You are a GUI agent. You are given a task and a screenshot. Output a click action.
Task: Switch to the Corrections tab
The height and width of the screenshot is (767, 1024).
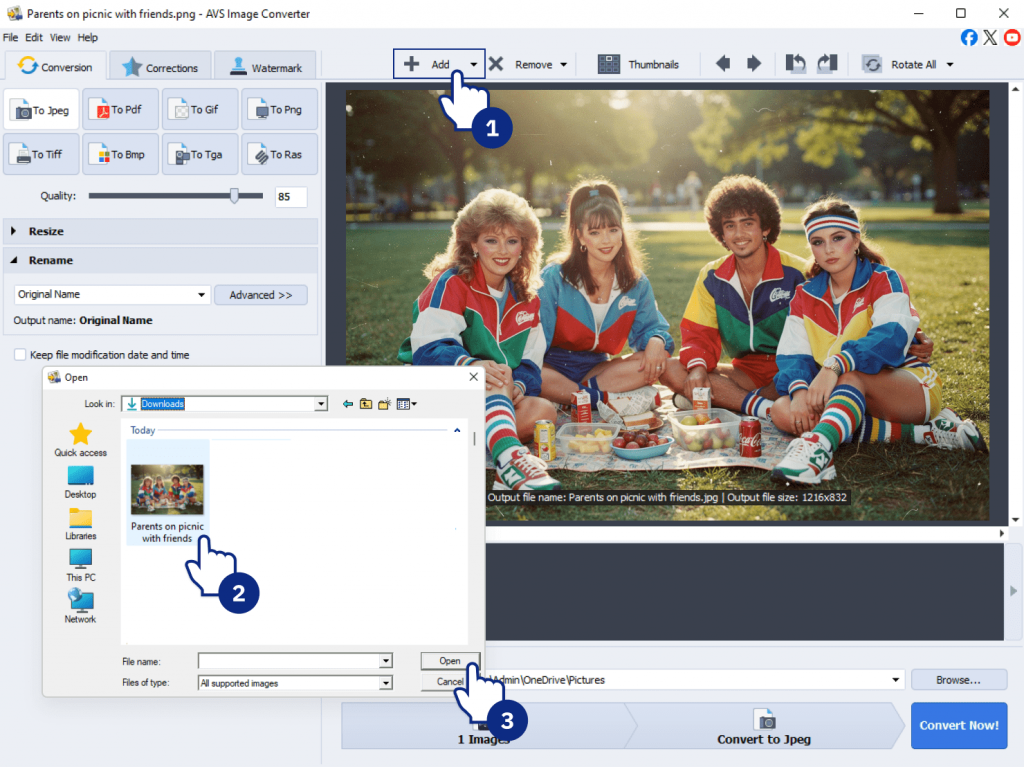tap(160, 68)
